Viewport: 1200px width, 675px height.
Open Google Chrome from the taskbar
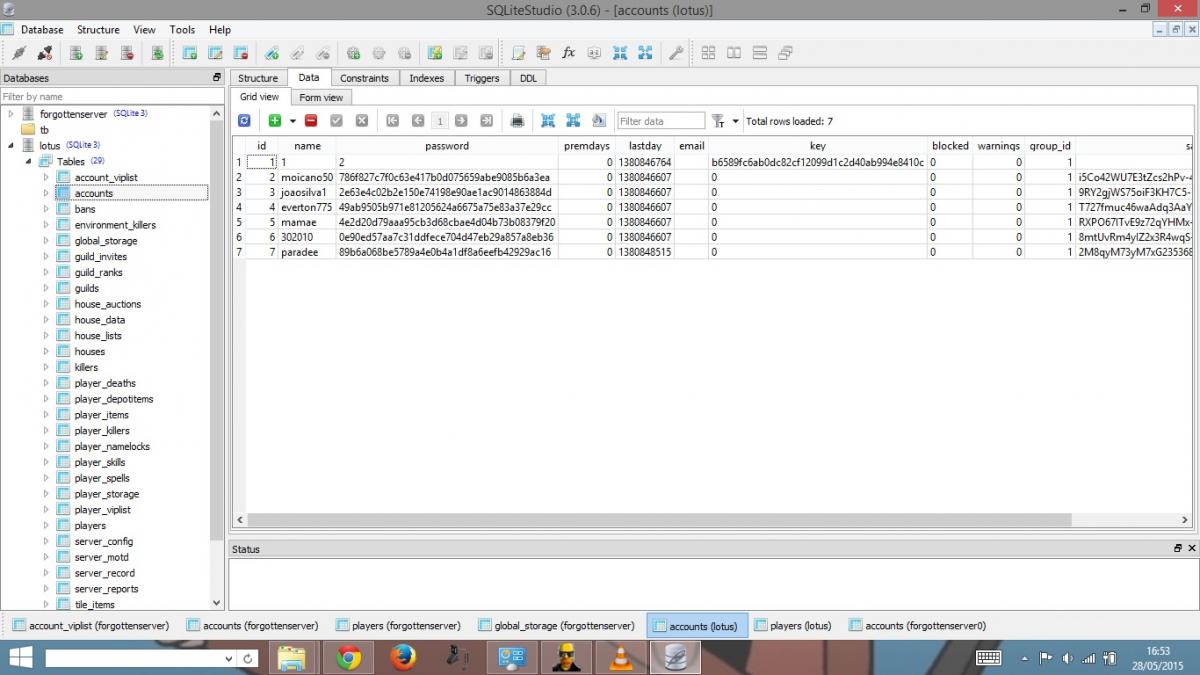(348, 657)
